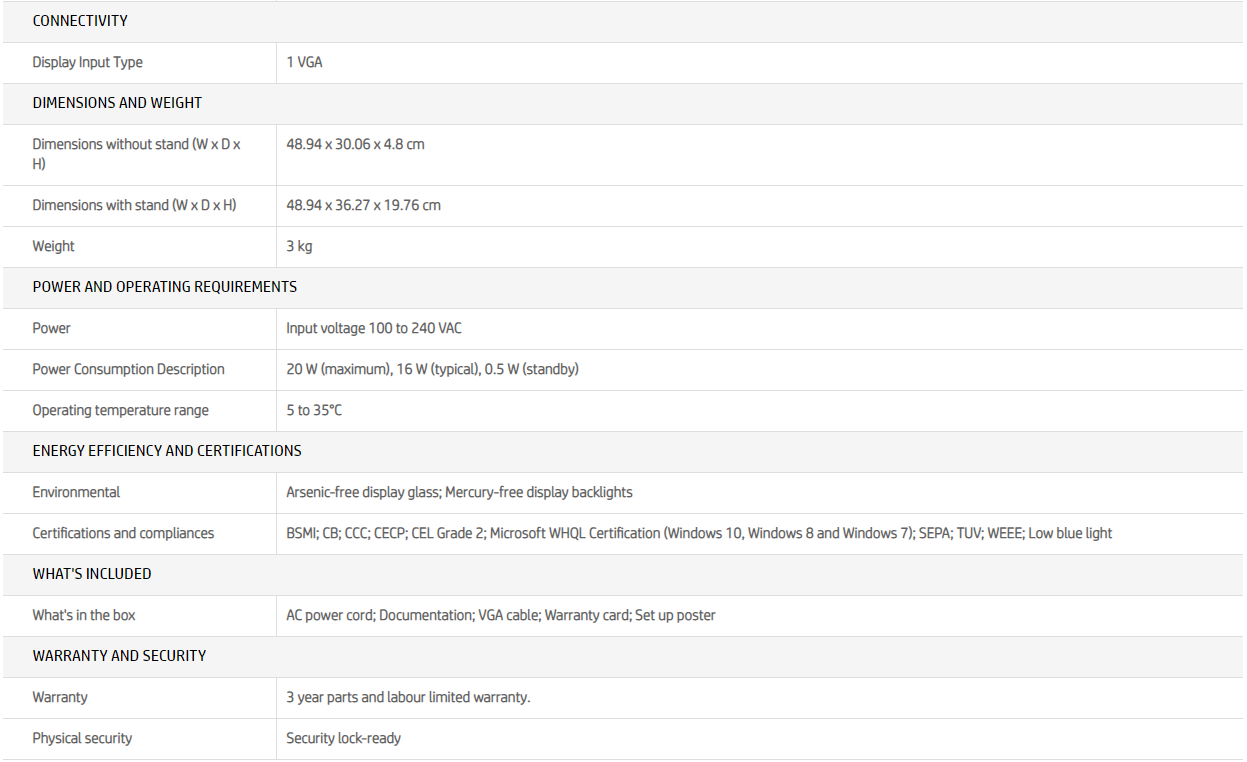Select the Security lock-ready value
Image resolution: width=1247 pixels, height=762 pixels.
(x=343, y=738)
